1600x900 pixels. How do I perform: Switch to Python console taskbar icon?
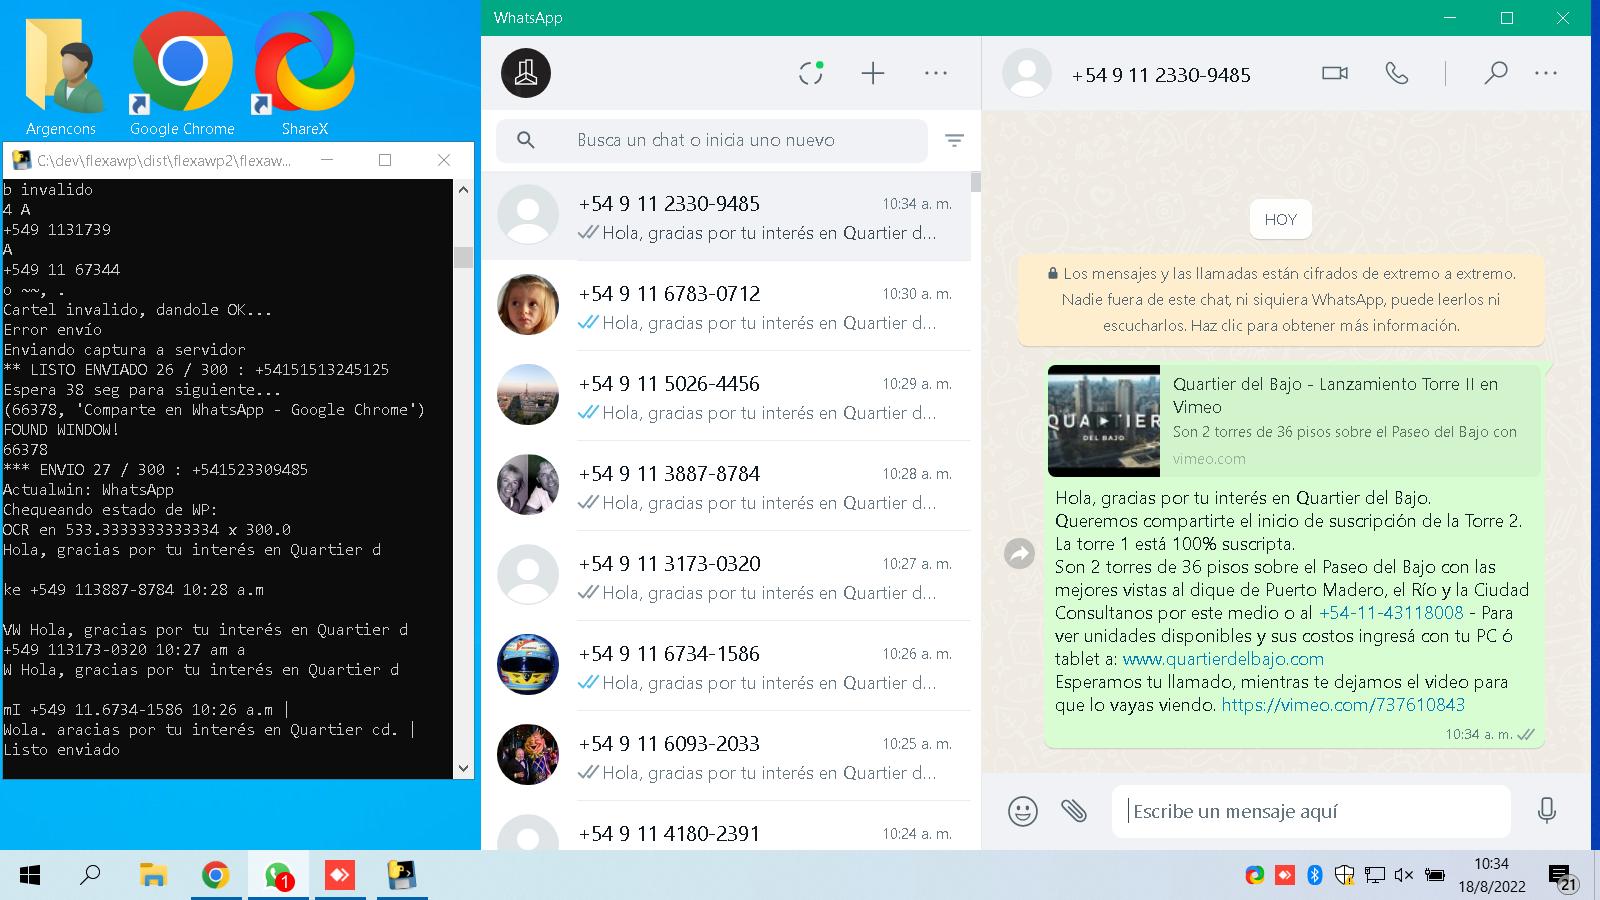402,876
